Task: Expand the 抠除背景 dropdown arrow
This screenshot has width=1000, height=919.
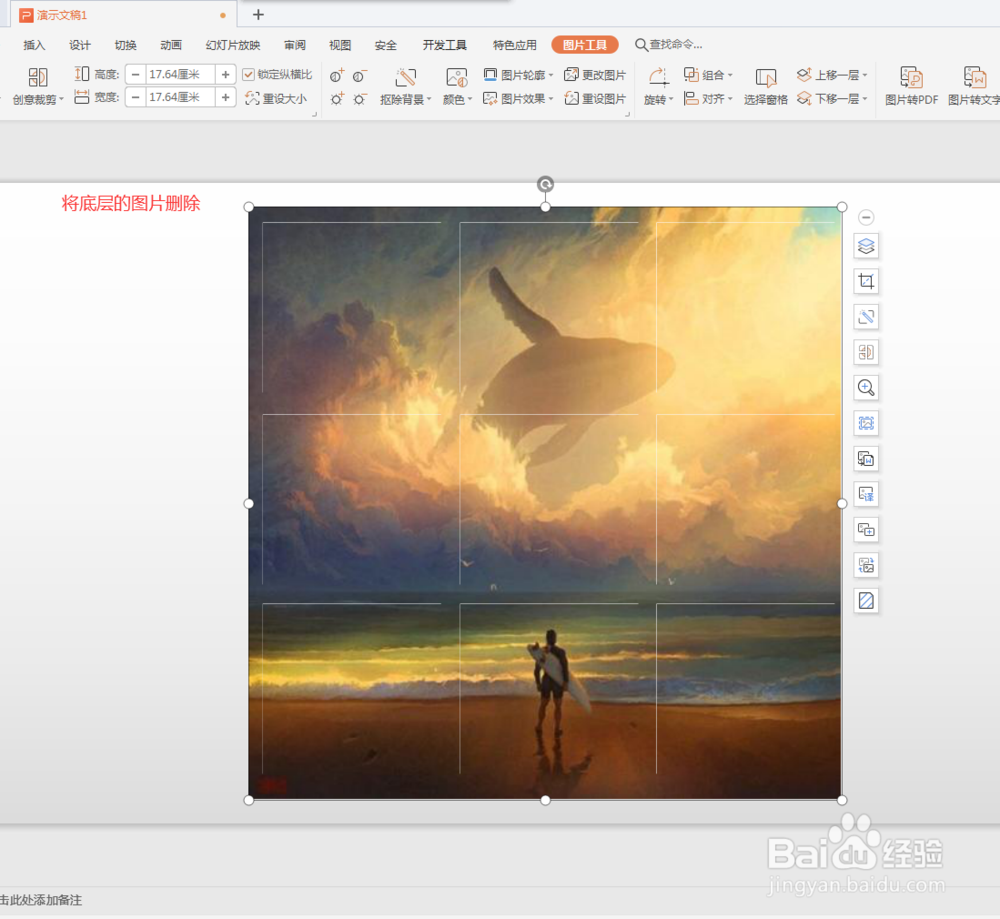Action: [x=429, y=99]
